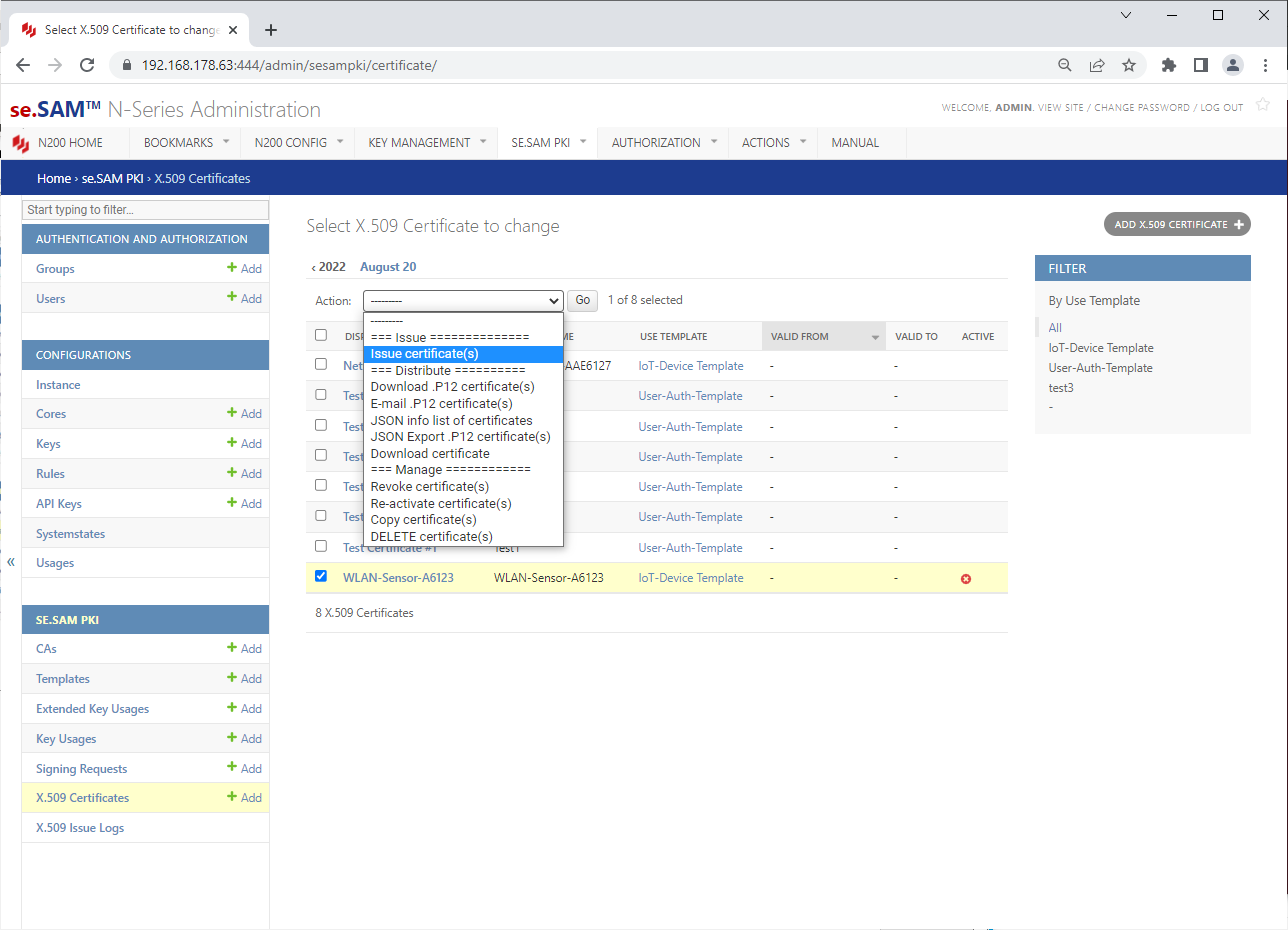
Task: Click the Go button
Action: click(x=582, y=300)
